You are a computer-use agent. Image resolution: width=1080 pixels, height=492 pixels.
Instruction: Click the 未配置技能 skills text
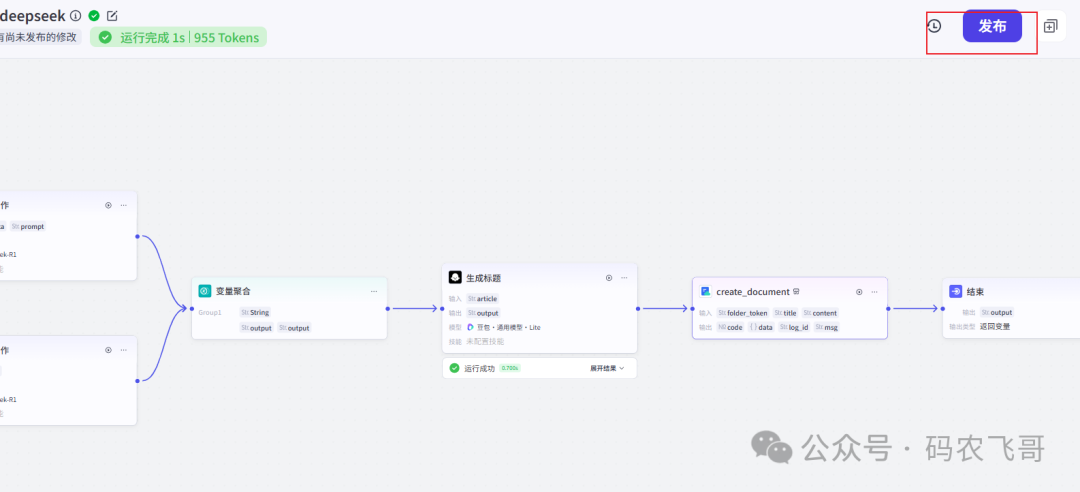tap(485, 341)
